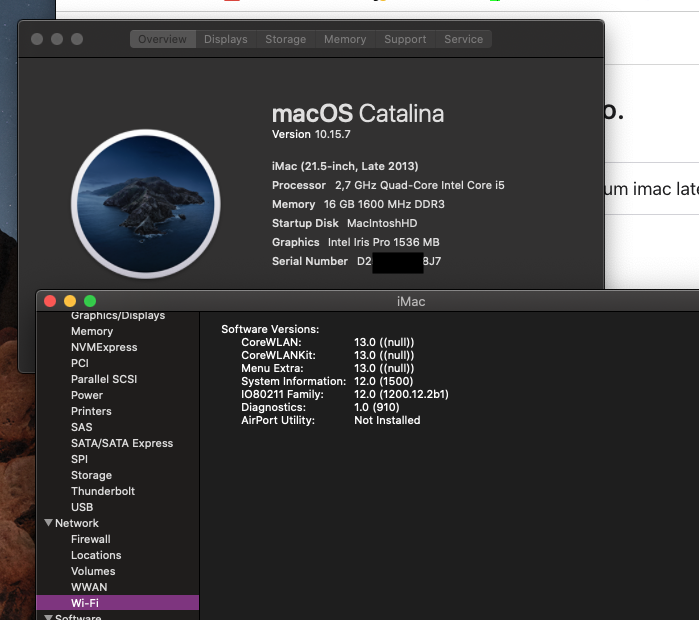This screenshot has width=699, height=620.
Task: Collapse the Network section triangle
Action: click(x=48, y=523)
